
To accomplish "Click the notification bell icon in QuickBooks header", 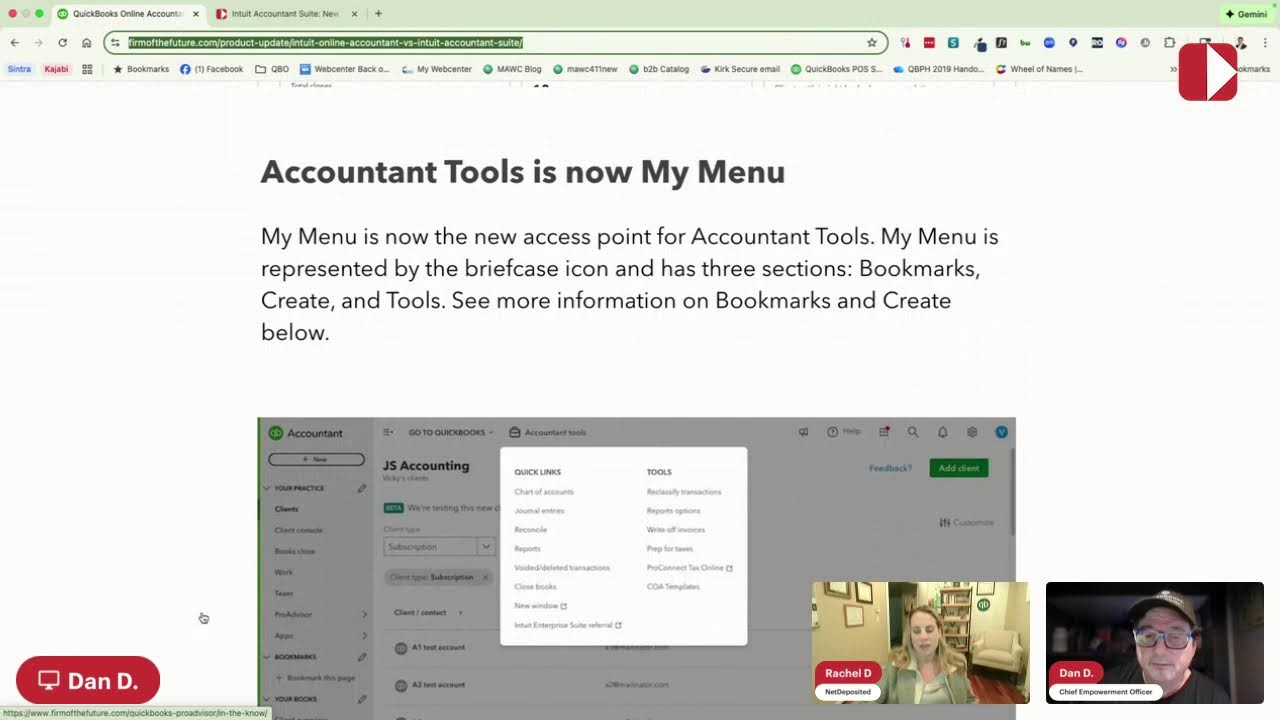I will click(x=942, y=432).
